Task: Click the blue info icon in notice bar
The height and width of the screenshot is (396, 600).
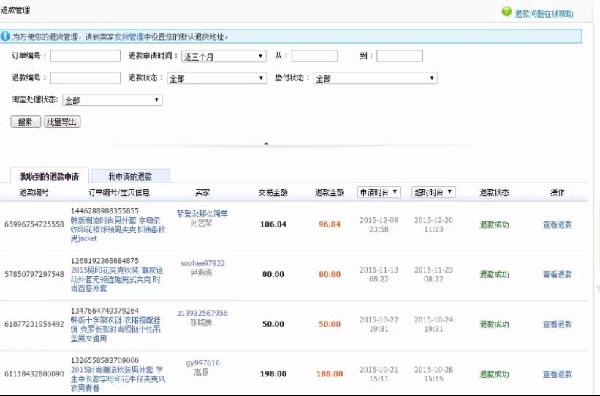Action: 5,36
